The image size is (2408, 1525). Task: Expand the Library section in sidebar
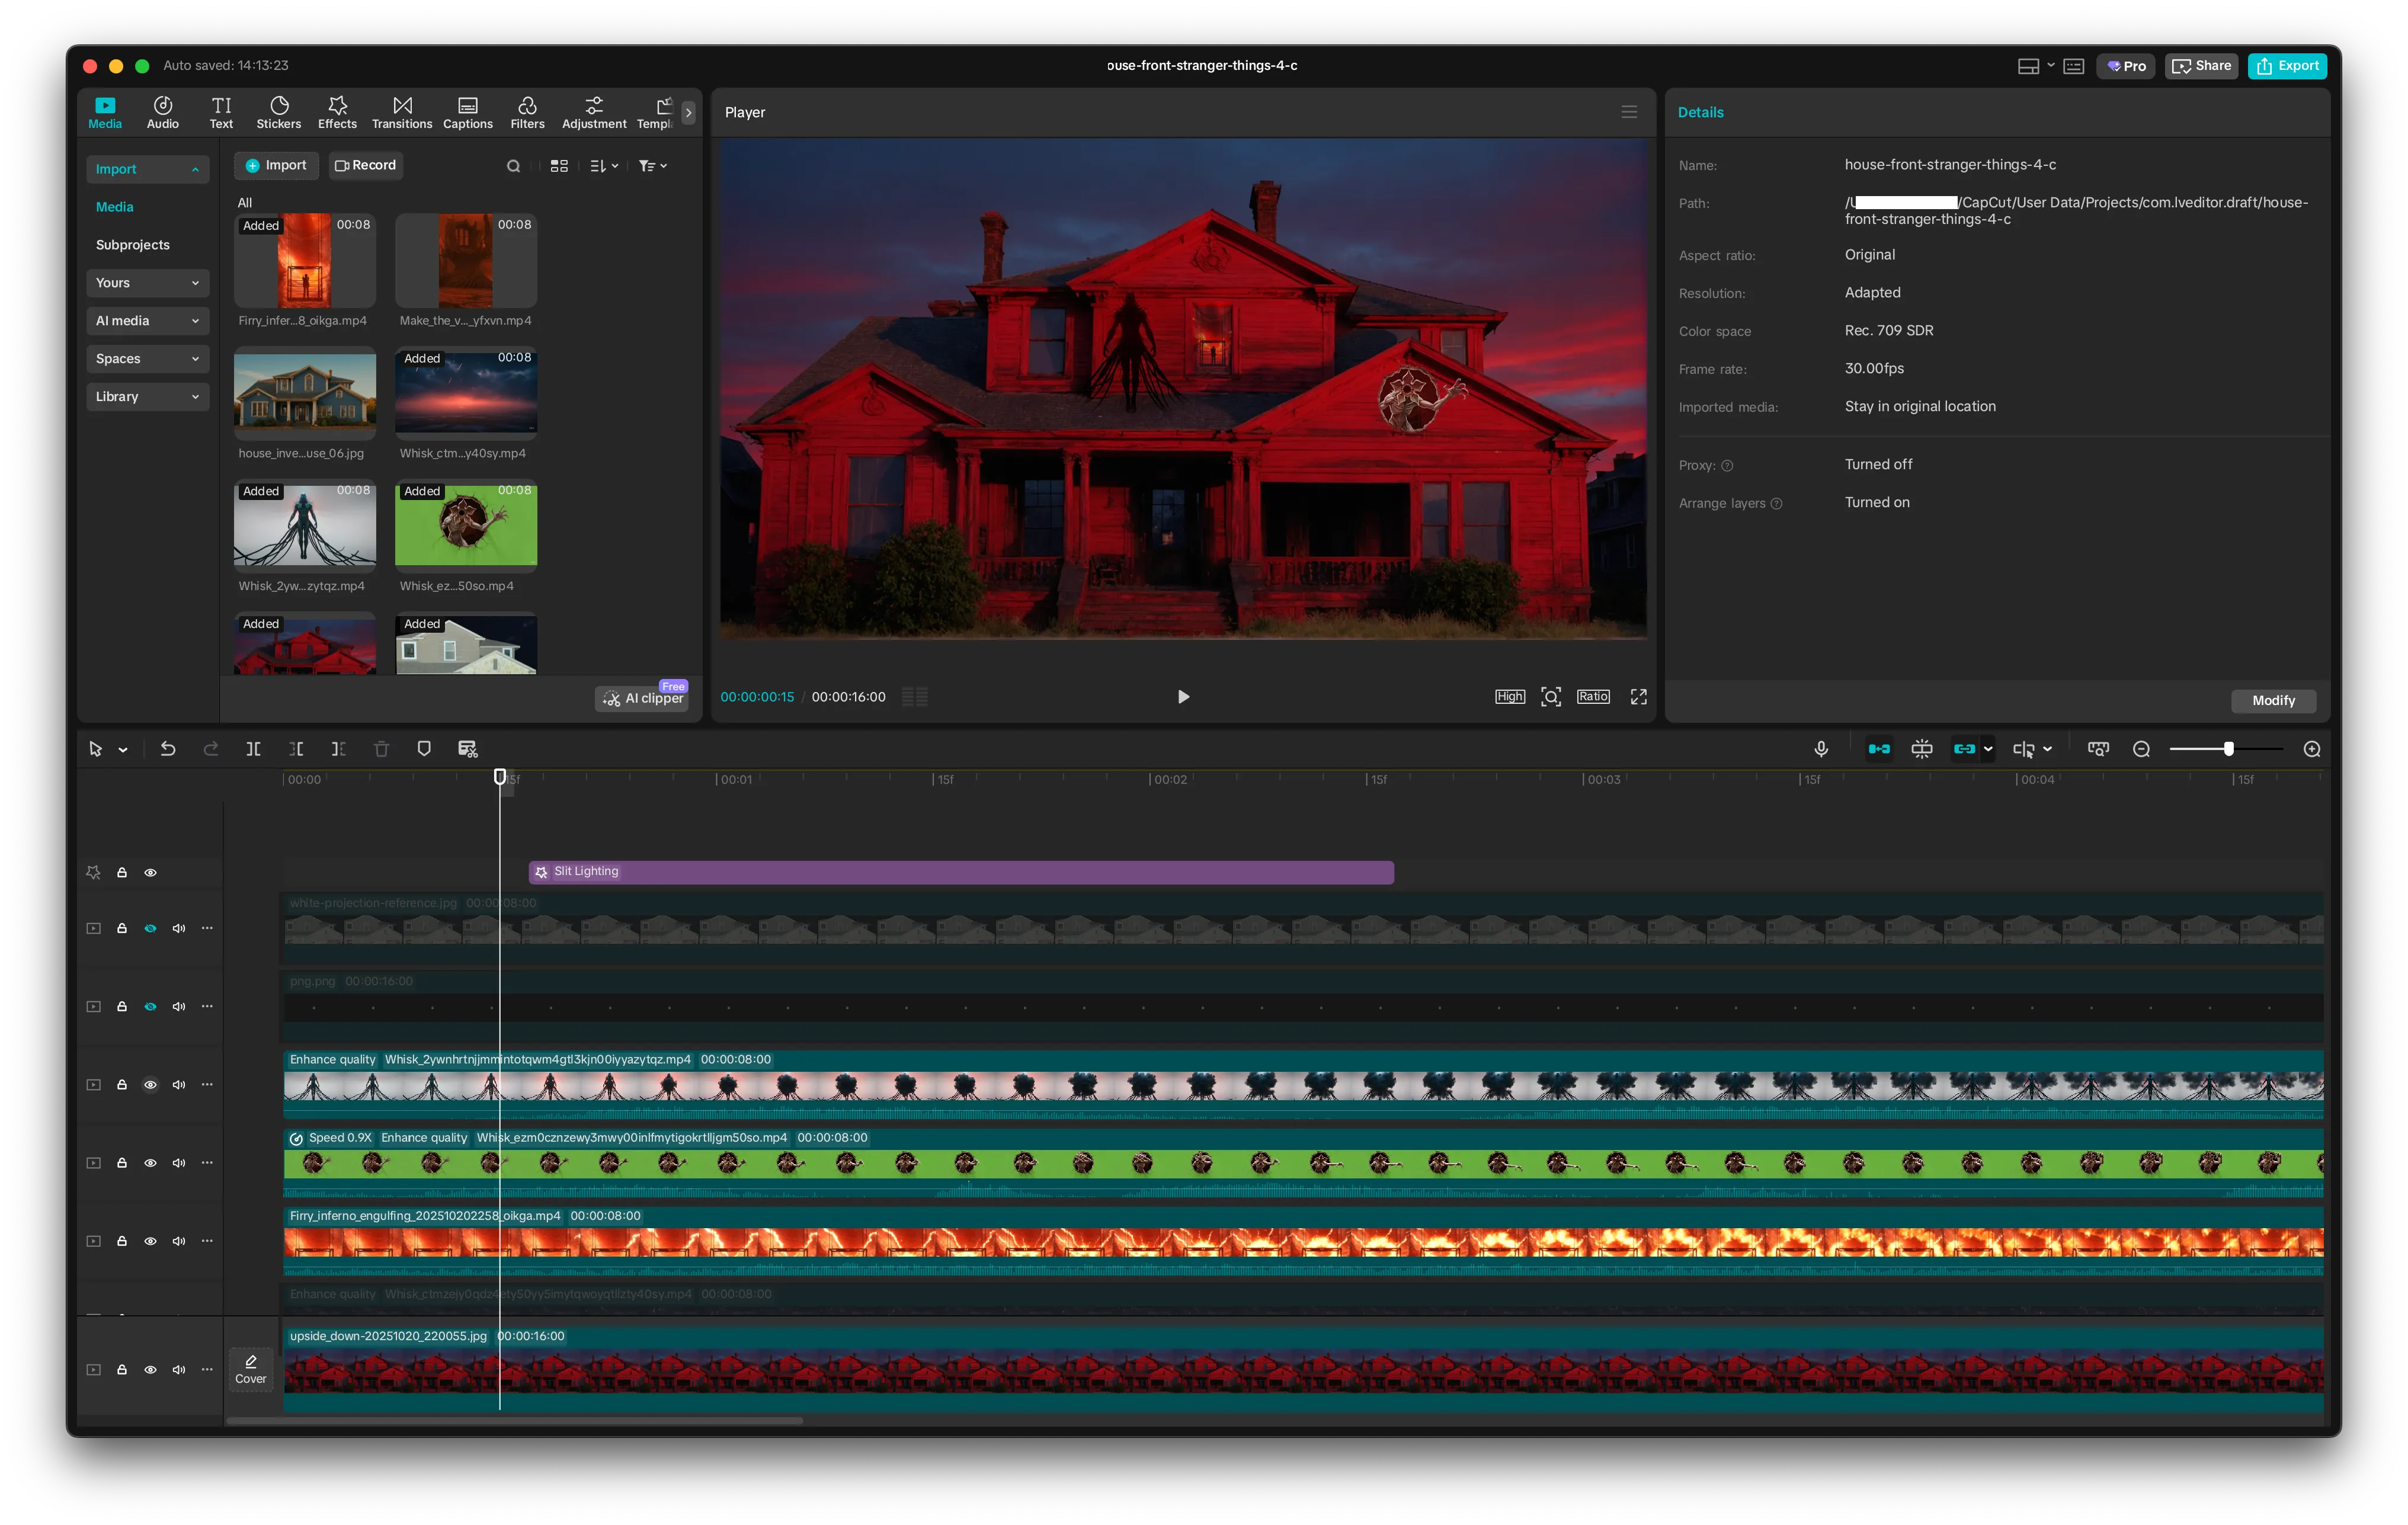148,397
